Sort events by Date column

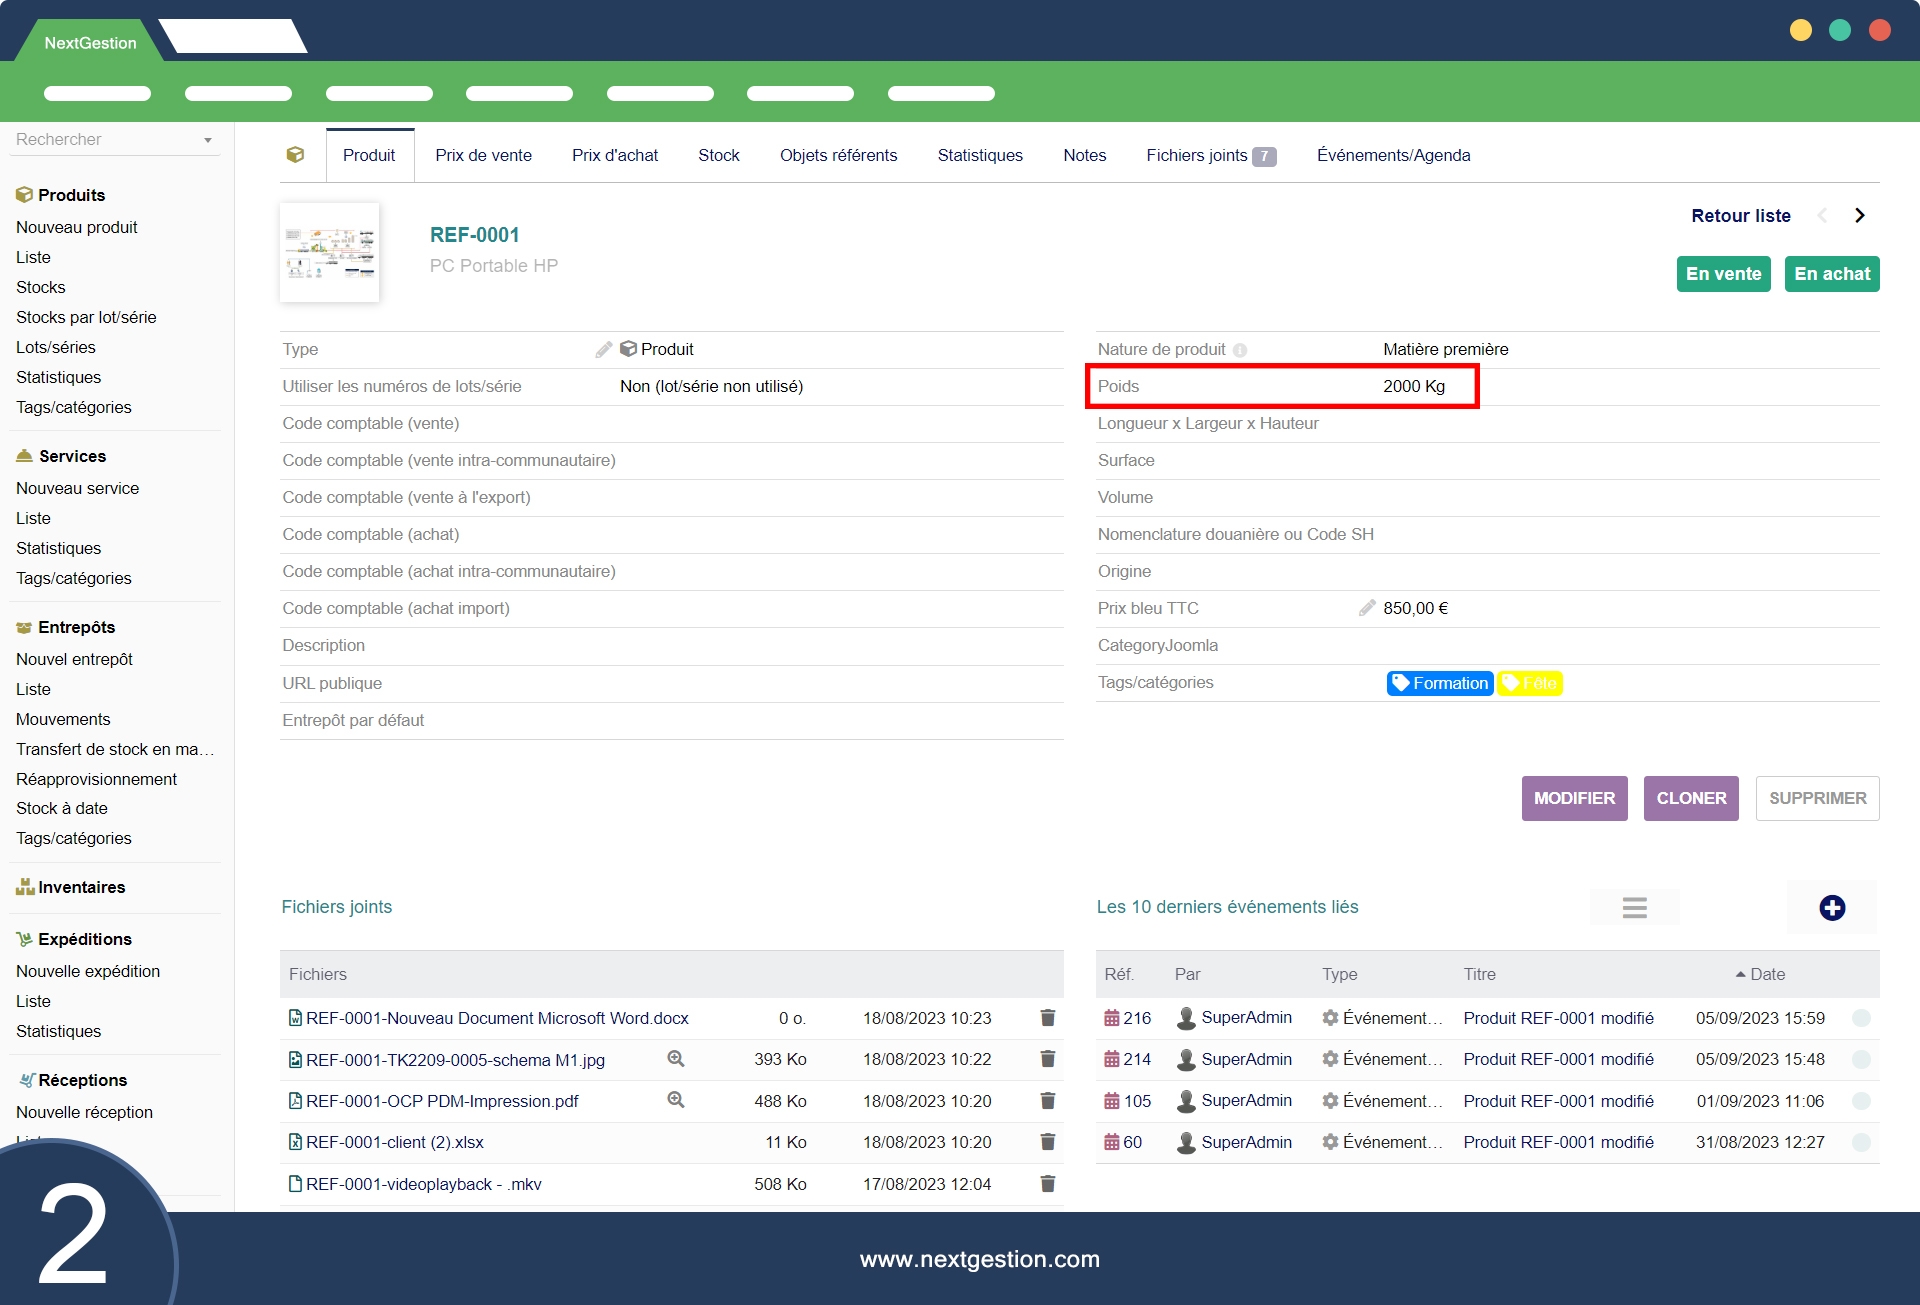1766,974
